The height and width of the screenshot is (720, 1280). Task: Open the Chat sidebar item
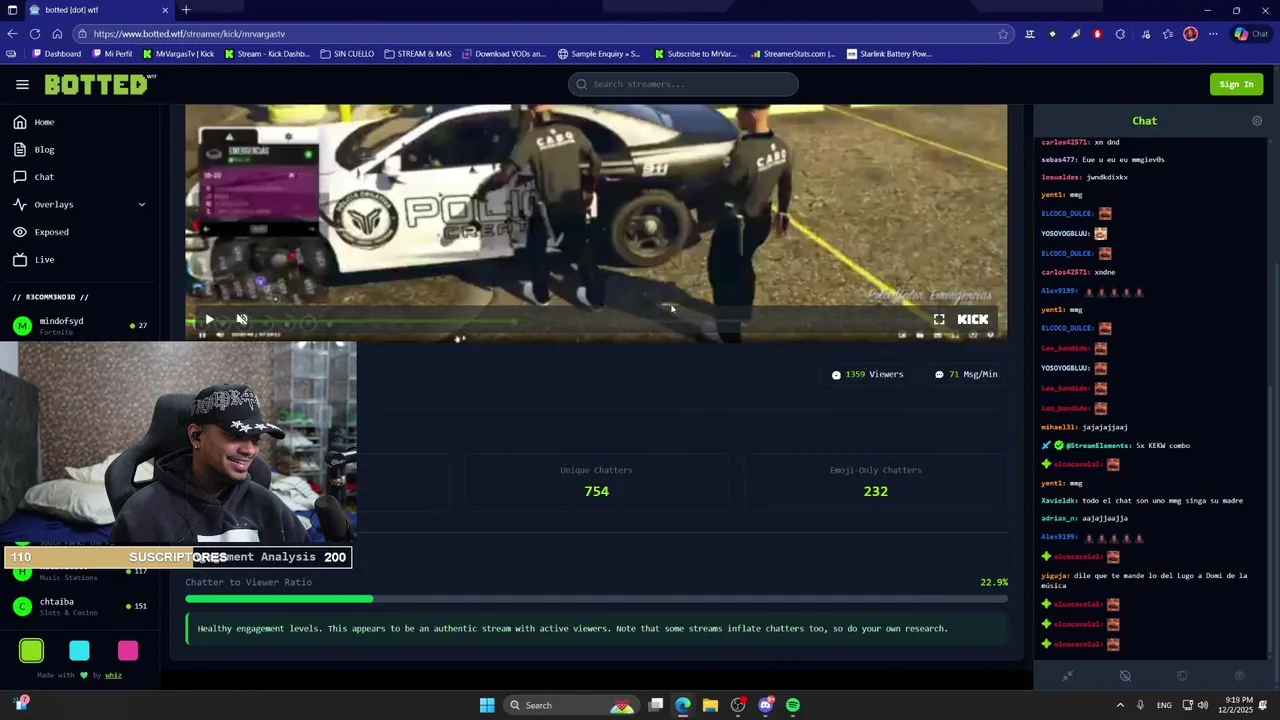(80, 177)
